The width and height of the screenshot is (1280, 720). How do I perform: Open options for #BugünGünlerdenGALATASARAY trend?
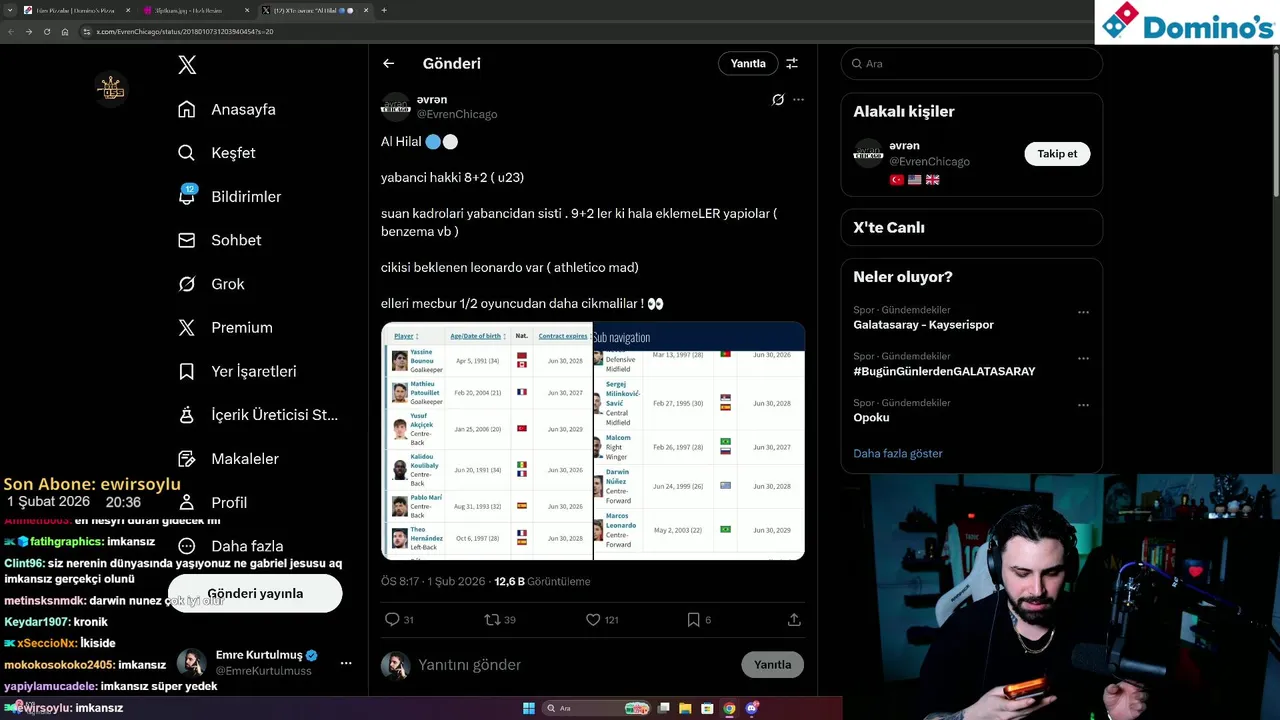[1083, 358]
